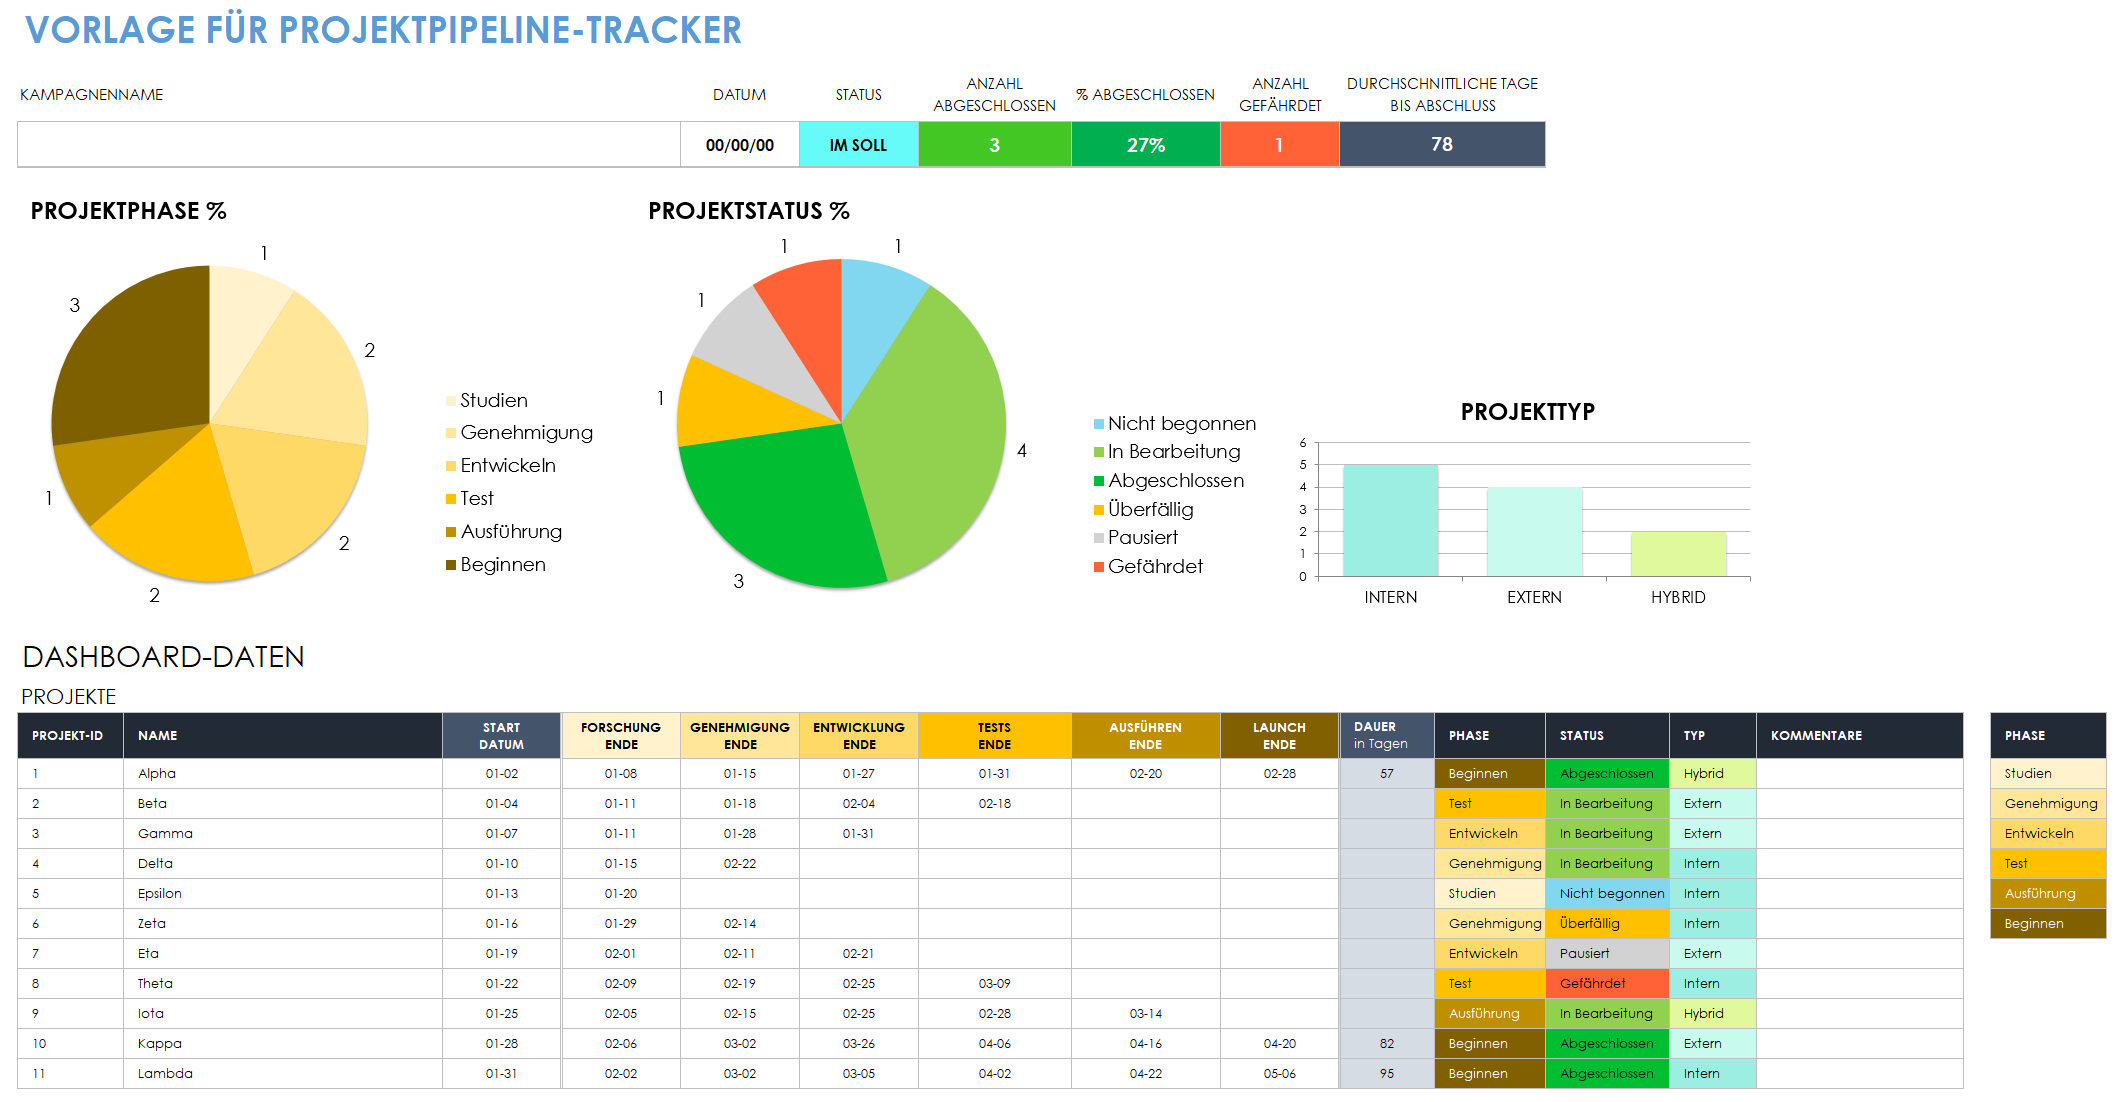The image size is (2123, 1102).
Task: Click the 78 average days cell
Action: point(1442,145)
